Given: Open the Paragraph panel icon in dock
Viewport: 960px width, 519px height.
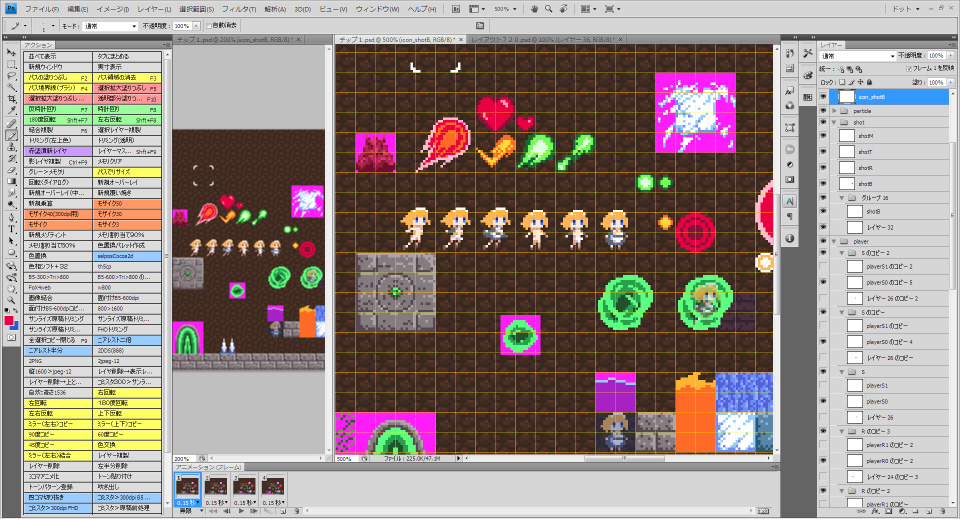Looking at the screenshot, I should point(790,216).
